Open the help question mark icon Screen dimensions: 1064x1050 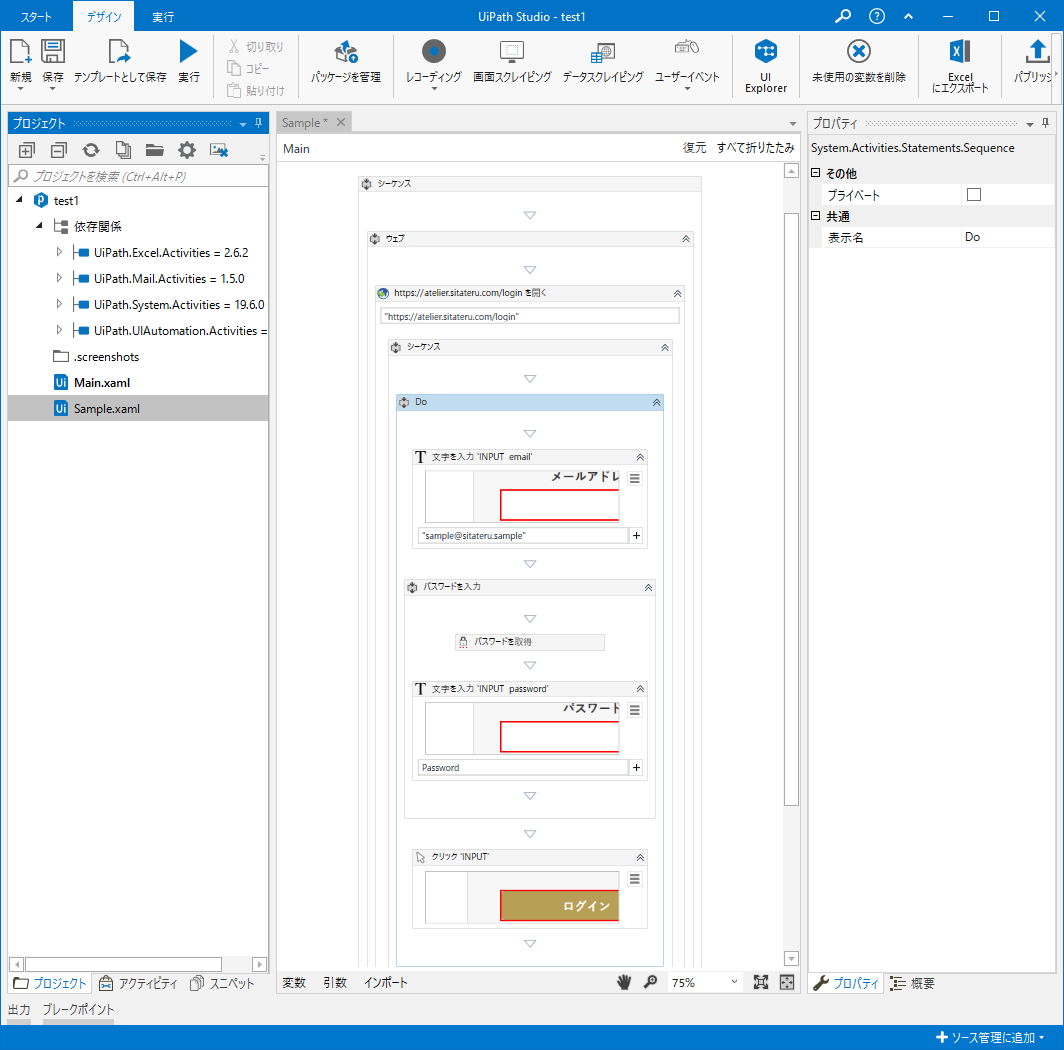click(877, 16)
